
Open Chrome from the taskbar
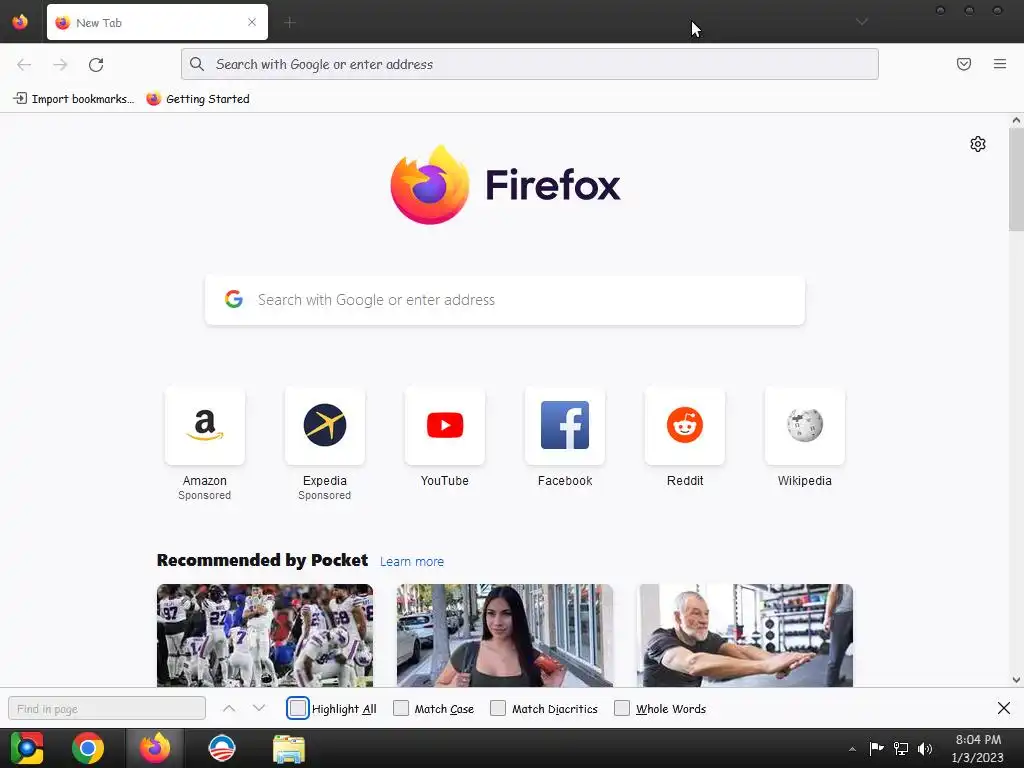pos(88,748)
